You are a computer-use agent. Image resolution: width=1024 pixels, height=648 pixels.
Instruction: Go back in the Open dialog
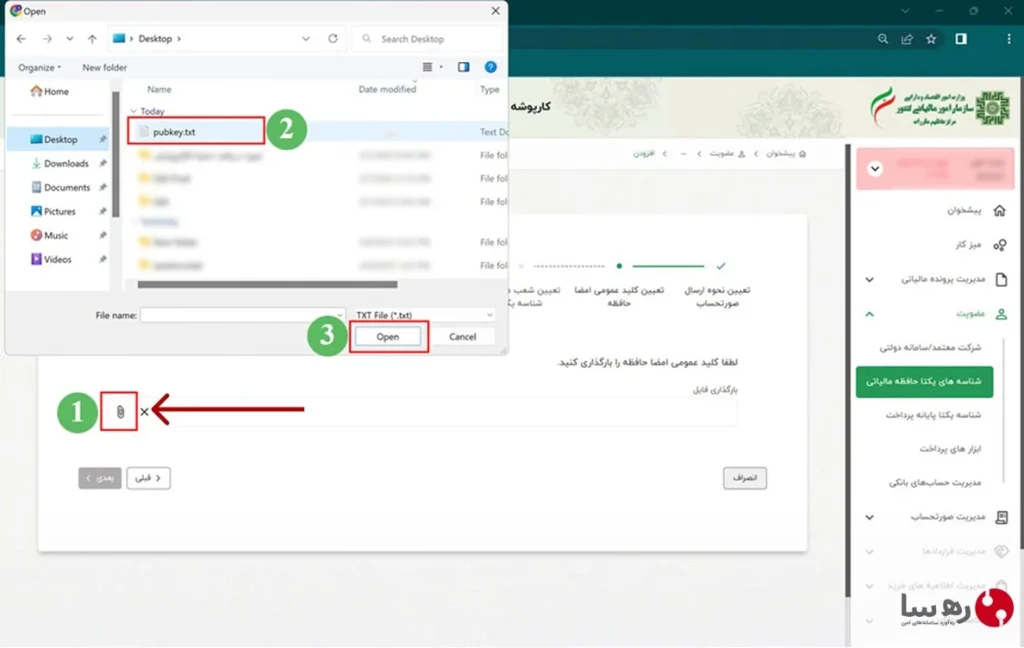pyautogui.click(x=21, y=39)
